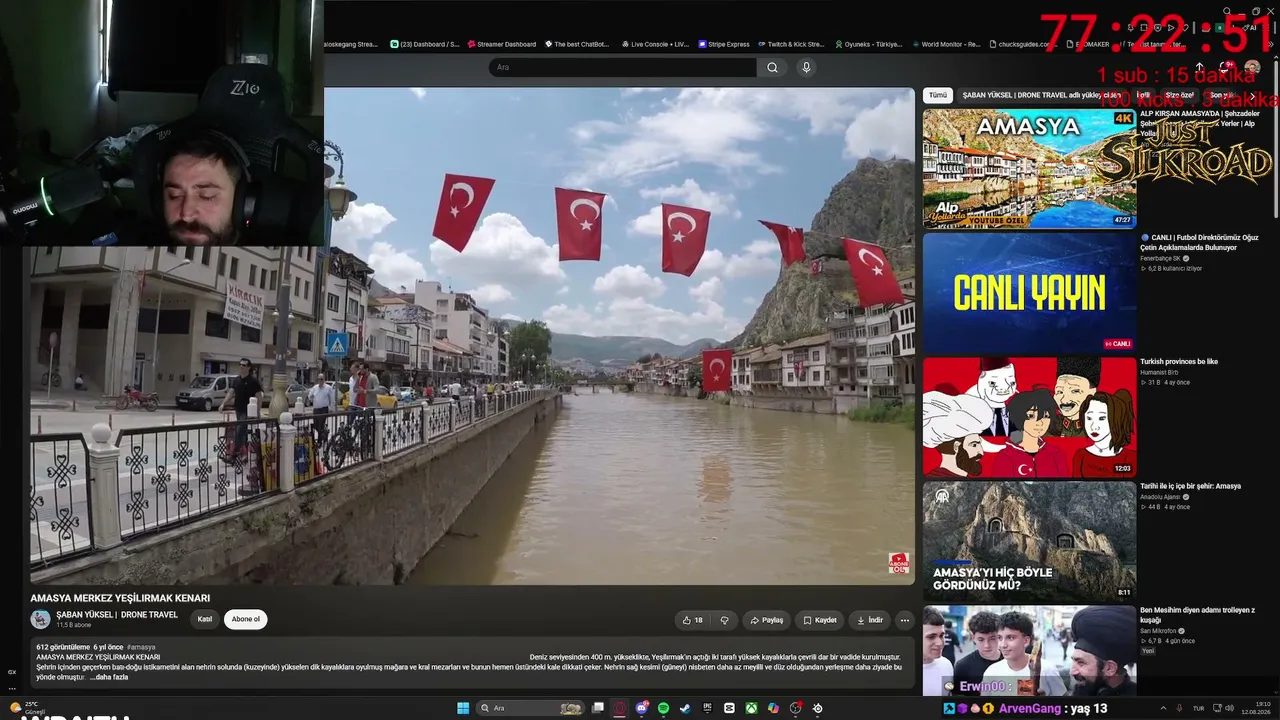Screen dimensions: 1280x720
Task: Open YouTube notifications bell
Action: point(1226,67)
